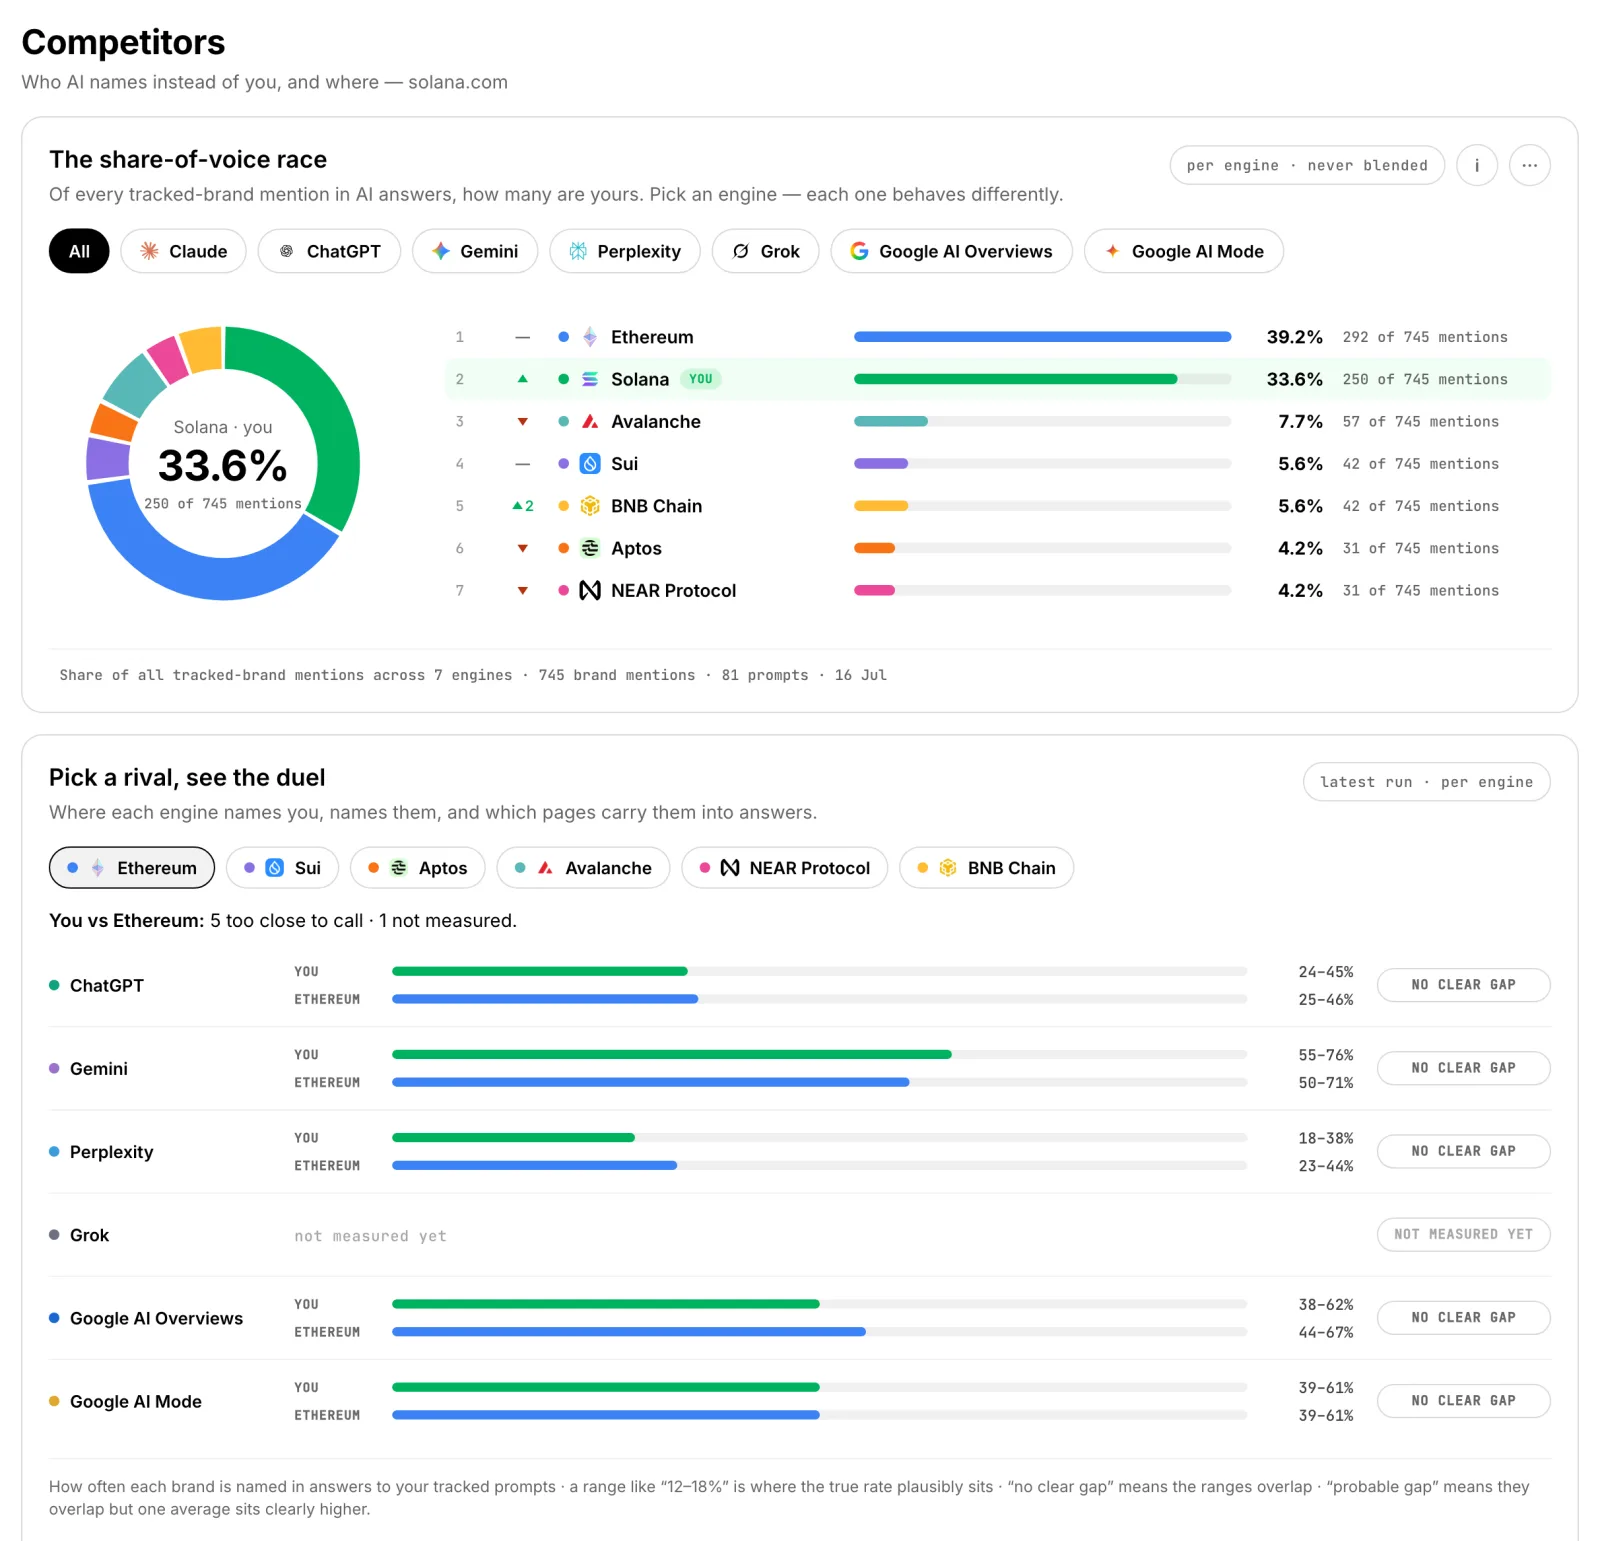Click the No Clear Gap badge for Perplexity
The height and width of the screenshot is (1541, 1600).
(1464, 1151)
